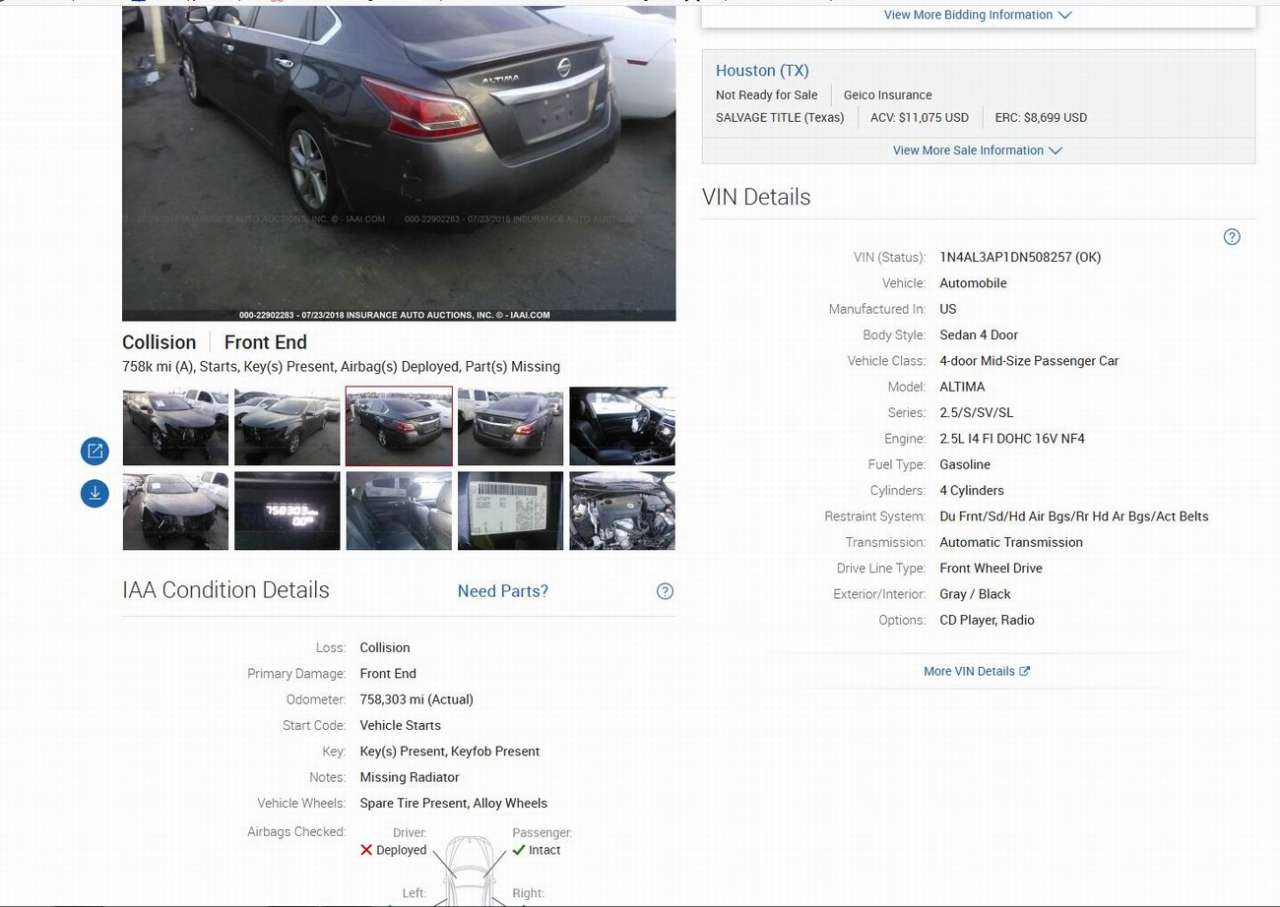This screenshot has width=1280, height=907.
Task: Click external link icon beside More VIN Details
Action: pos(1025,671)
